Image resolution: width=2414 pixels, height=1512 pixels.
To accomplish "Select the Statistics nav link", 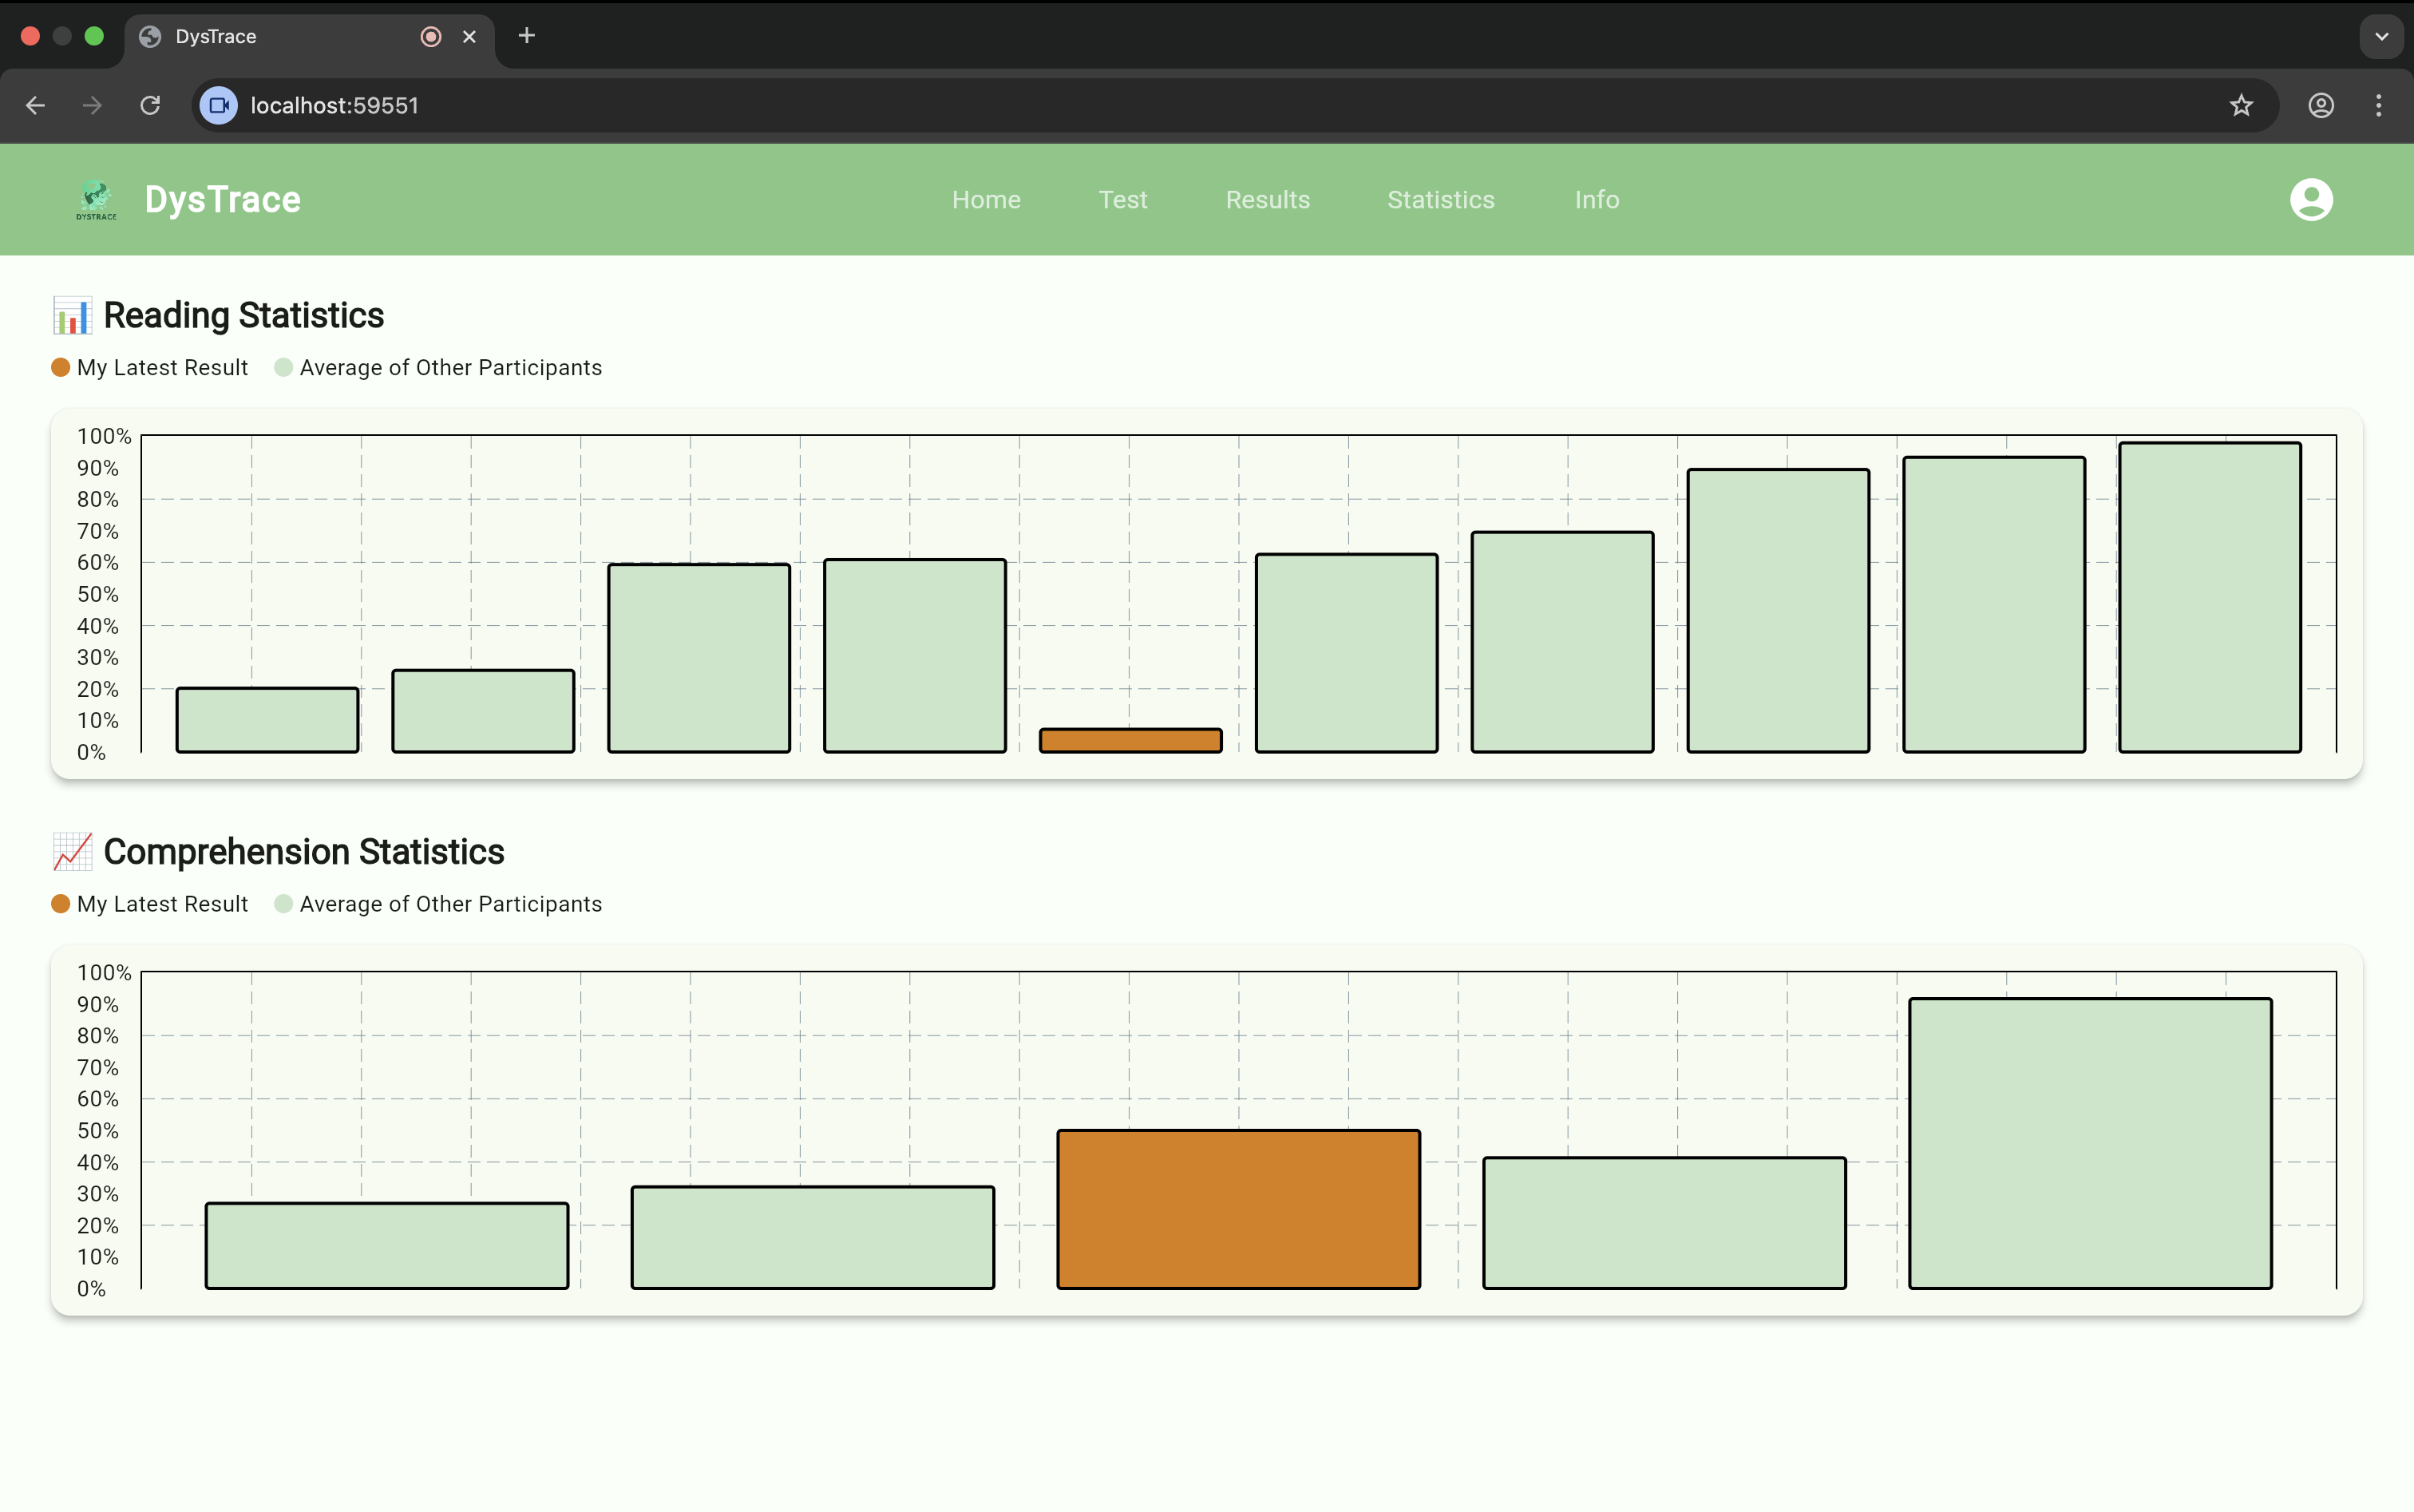I will (x=1441, y=199).
